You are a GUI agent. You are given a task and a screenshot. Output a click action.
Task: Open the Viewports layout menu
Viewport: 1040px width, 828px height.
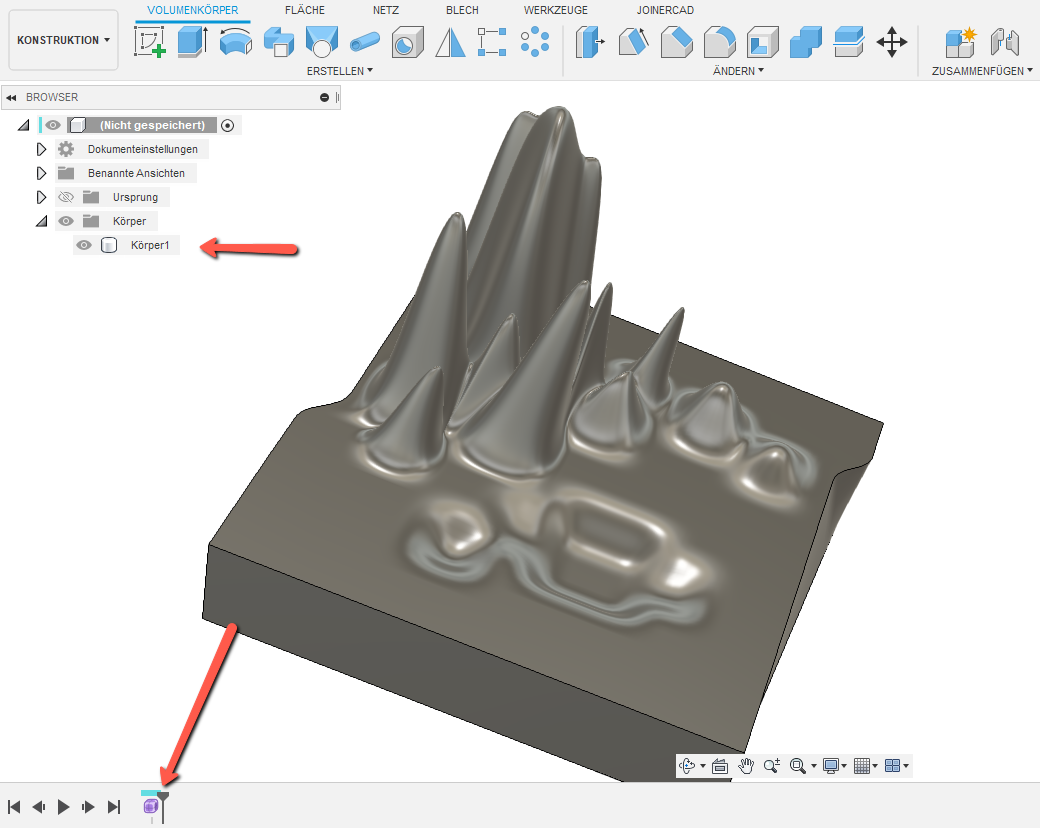(896, 766)
